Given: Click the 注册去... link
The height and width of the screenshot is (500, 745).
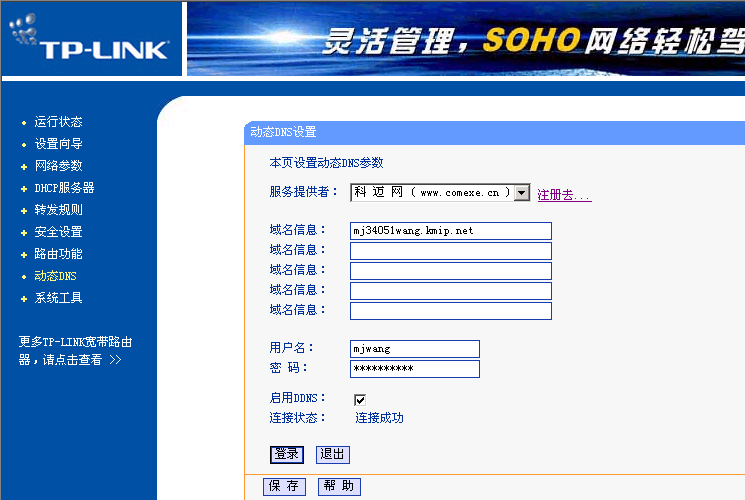Looking at the screenshot, I should tap(564, 196).
